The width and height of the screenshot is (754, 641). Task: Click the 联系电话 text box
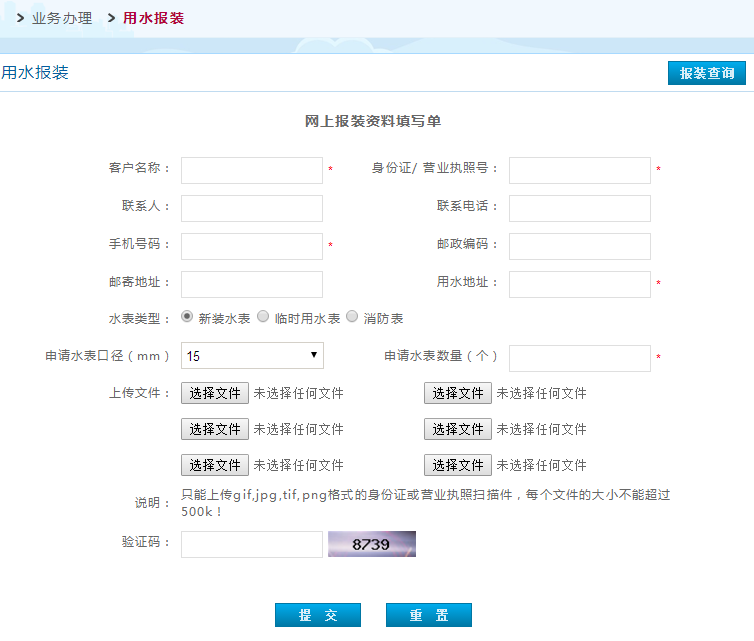pos(579,208)
